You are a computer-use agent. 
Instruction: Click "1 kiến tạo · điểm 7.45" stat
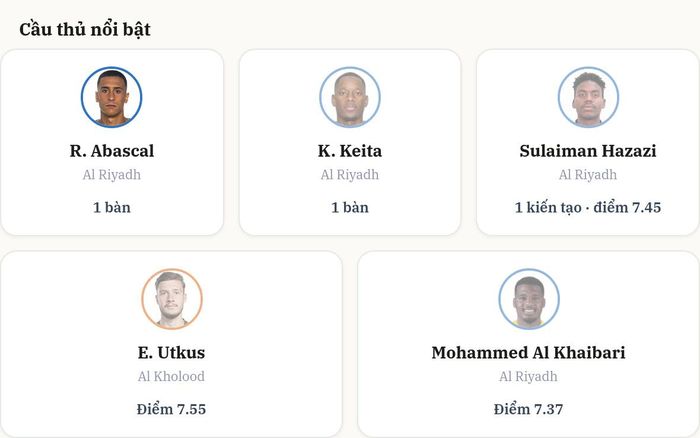coord(588,208)
